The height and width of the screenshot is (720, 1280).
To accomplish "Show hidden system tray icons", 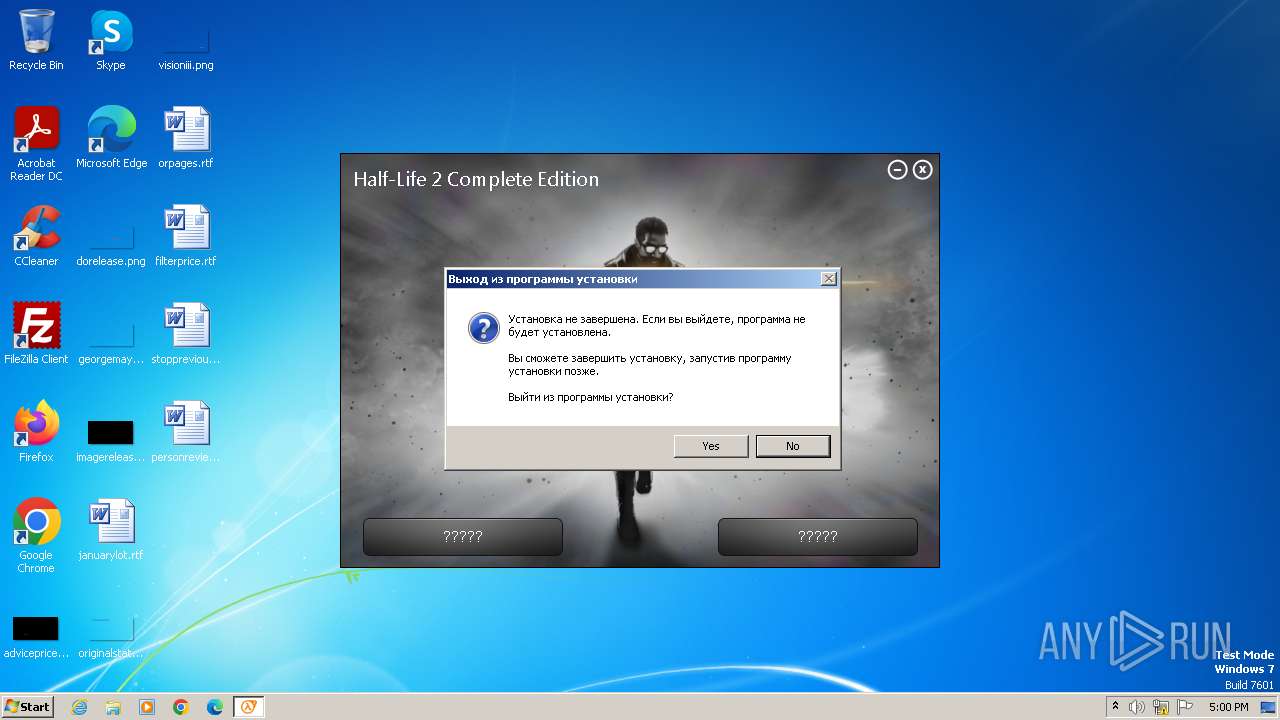I will click(1115, 707).
